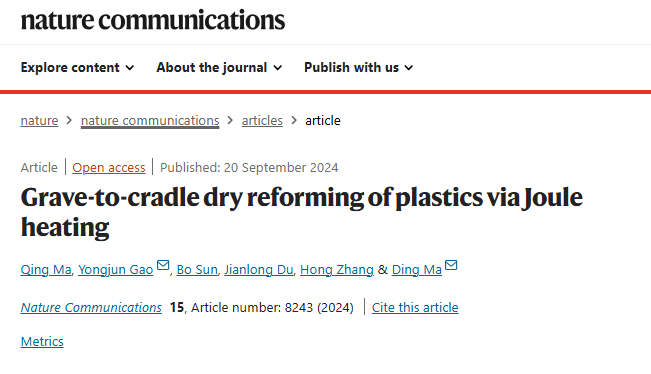This screenshot has height=374, width=651.
Task: Open the Explore content menu
Action: [x=77, y=67]
